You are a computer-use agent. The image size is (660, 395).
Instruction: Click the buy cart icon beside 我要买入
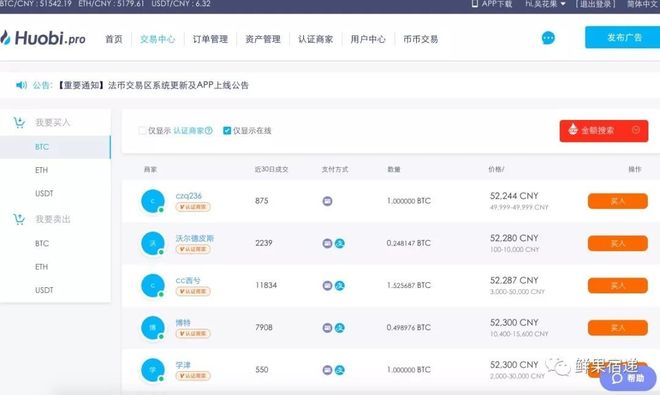coord(19,123)
